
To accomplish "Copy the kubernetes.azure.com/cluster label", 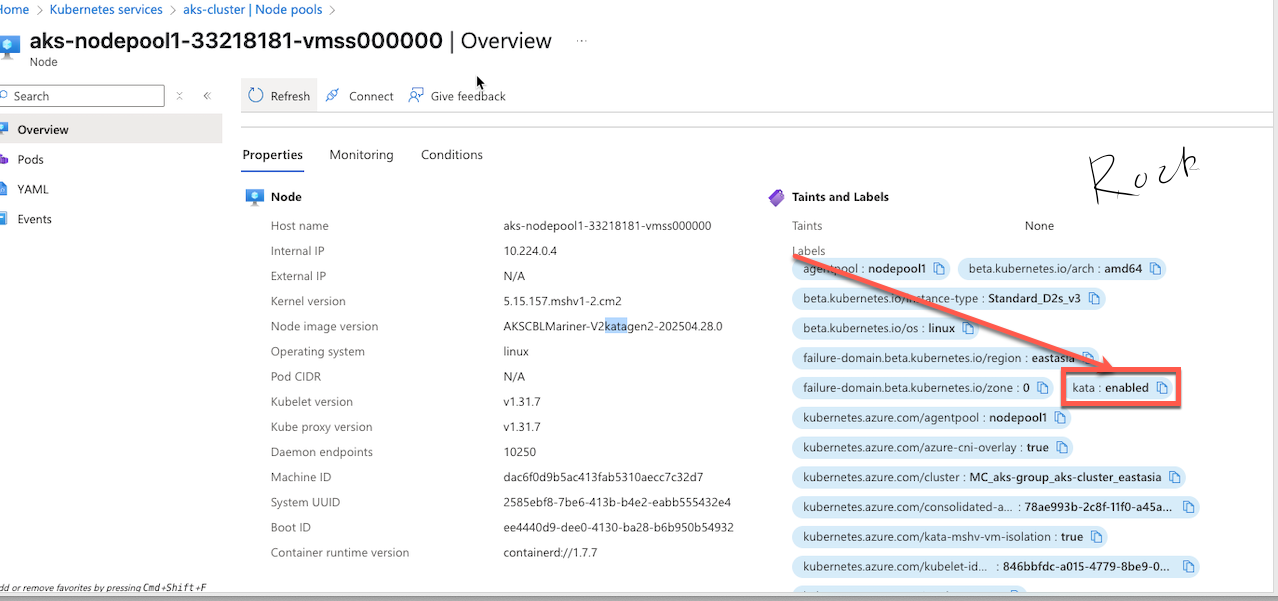I will coord(1175,477).
